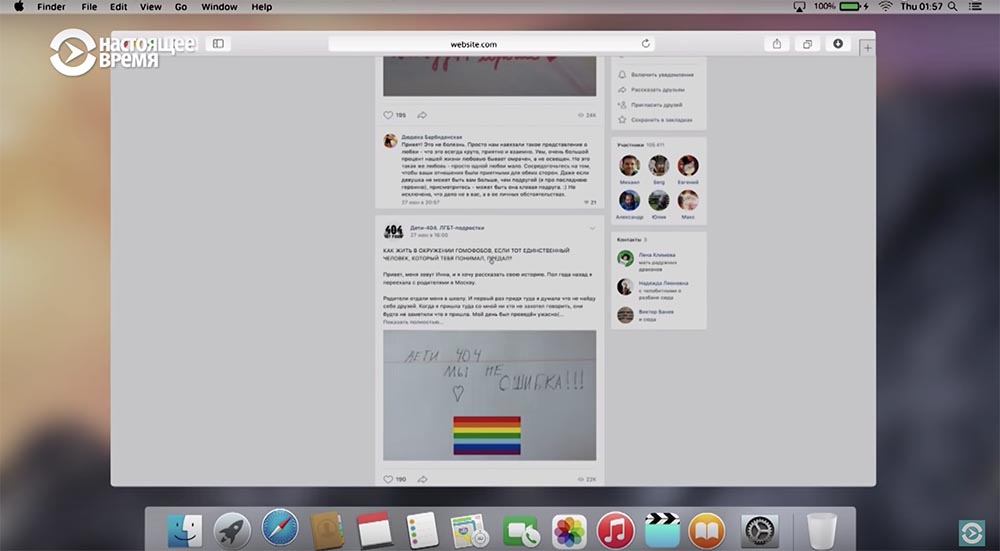Open Notification Center in menu bar
Image resolution: width=1000 pixels, height=551 pixels.
[975, 6]
